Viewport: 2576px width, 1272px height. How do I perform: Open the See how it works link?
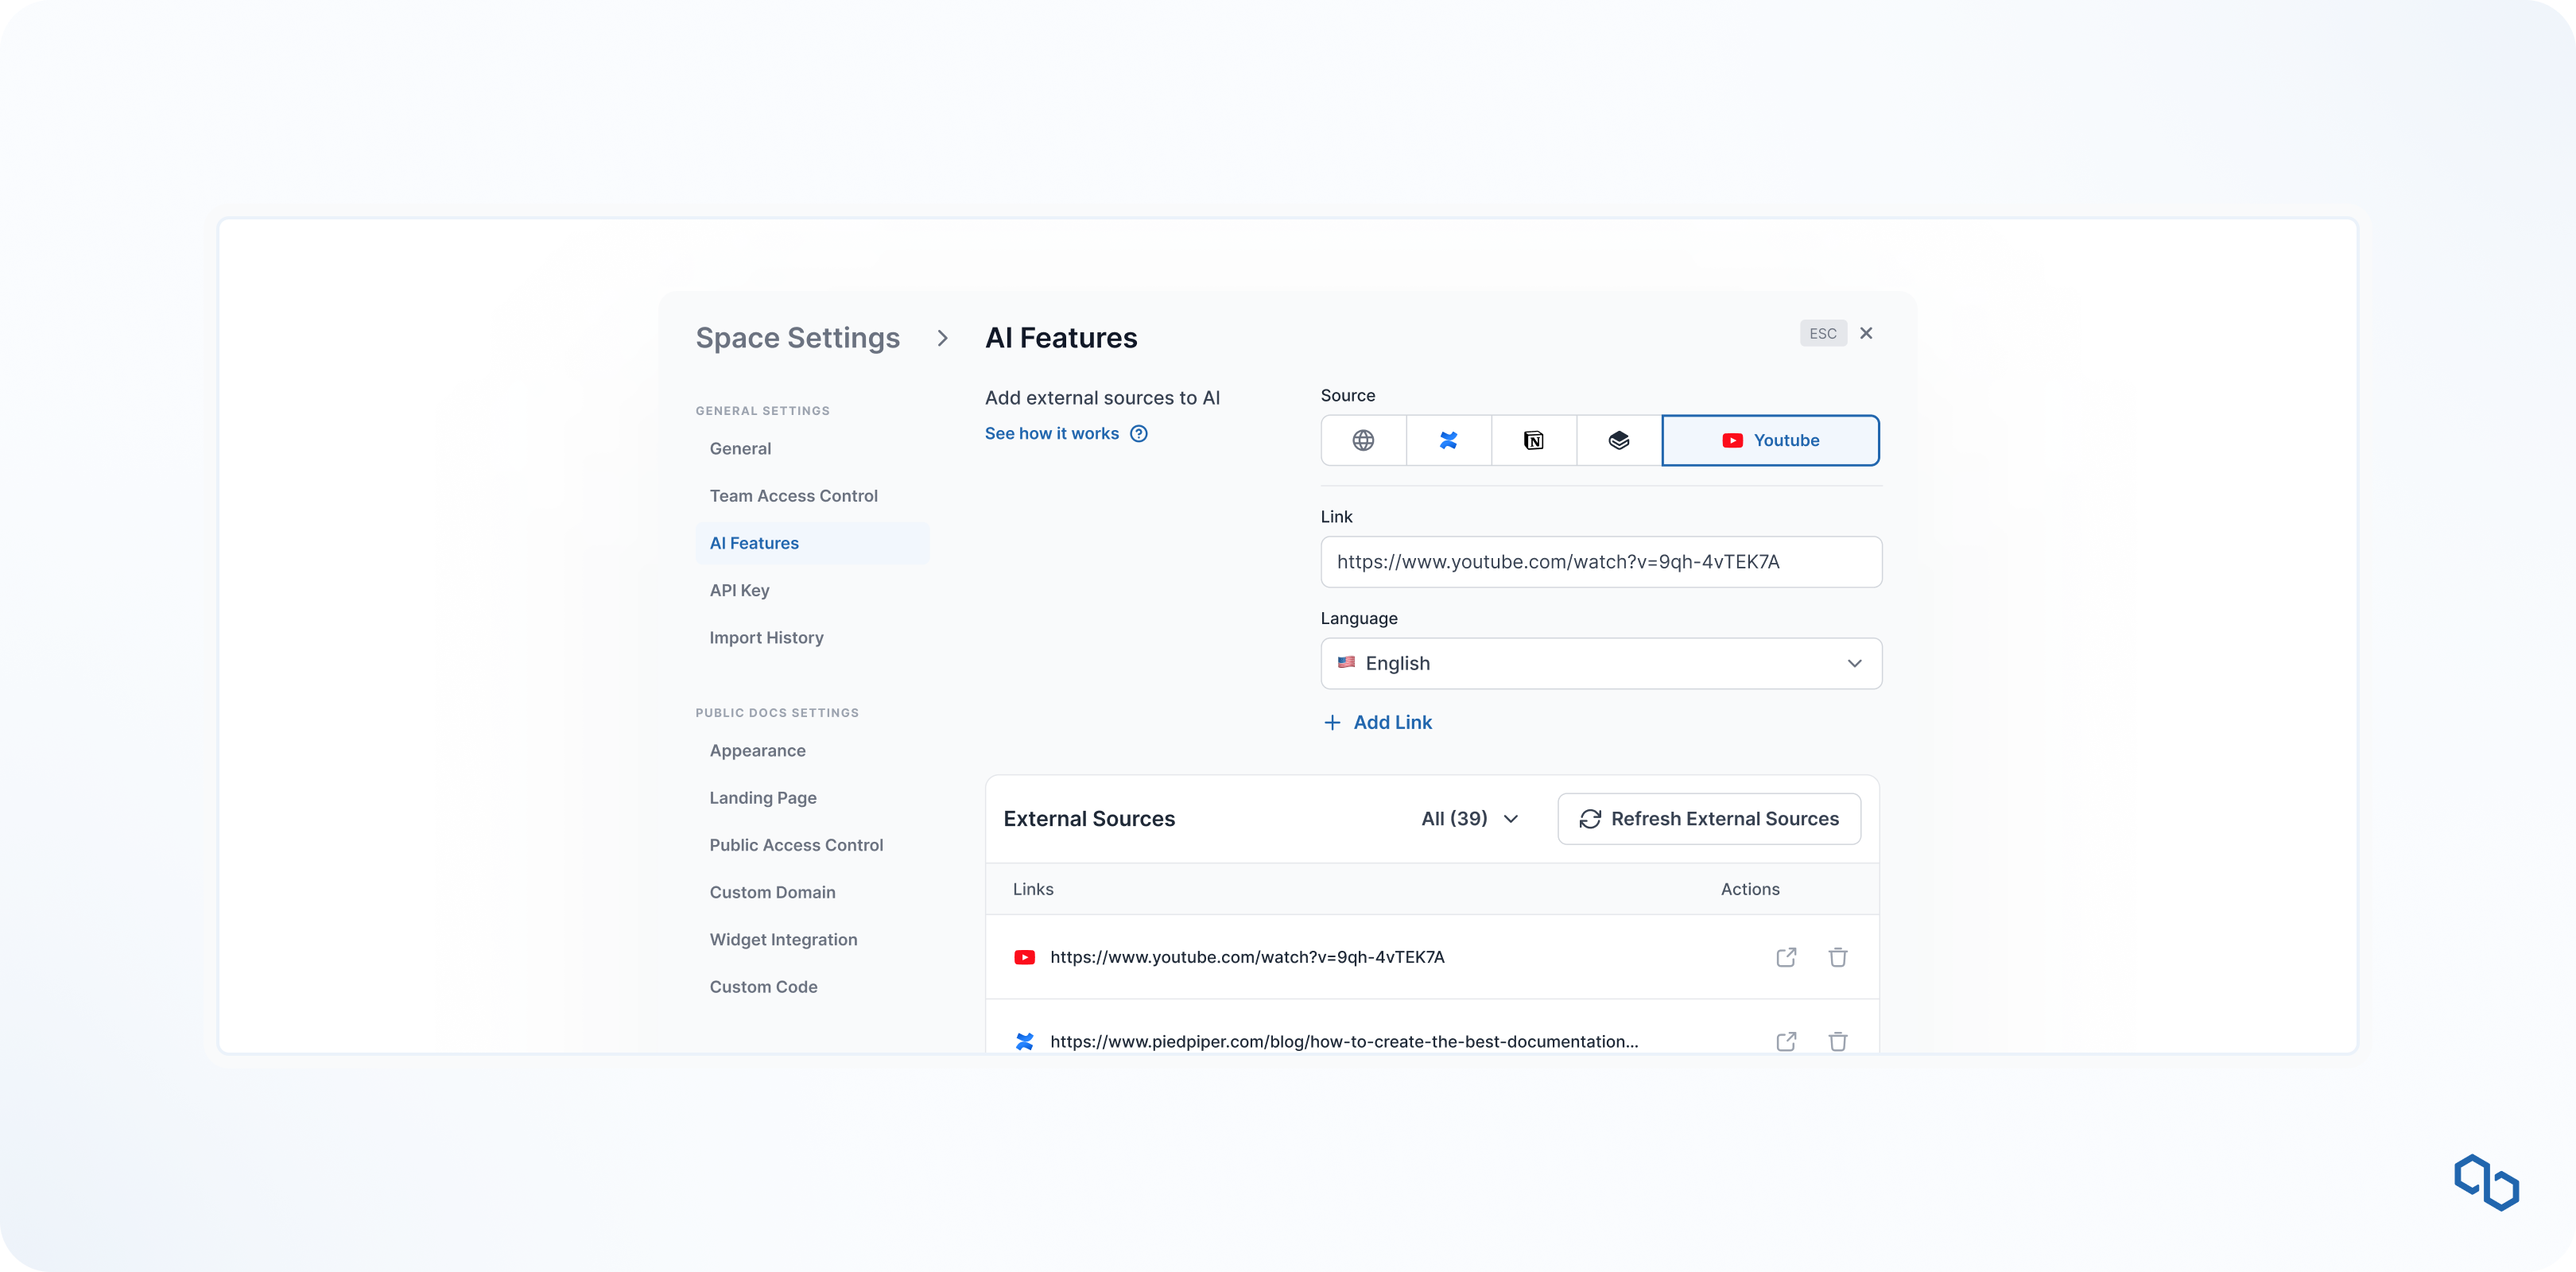(1052, 433)
